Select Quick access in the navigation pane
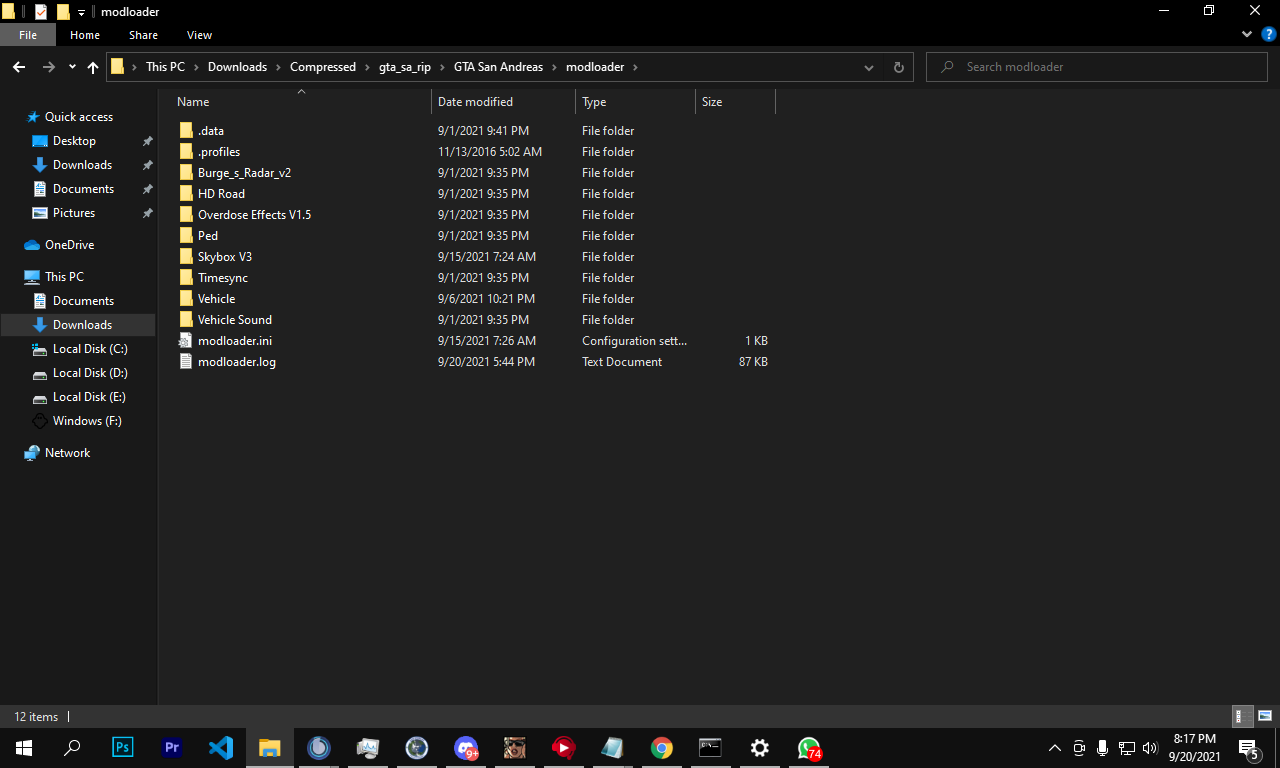This screenshot has width=1280, height=768. pos(78,117)
